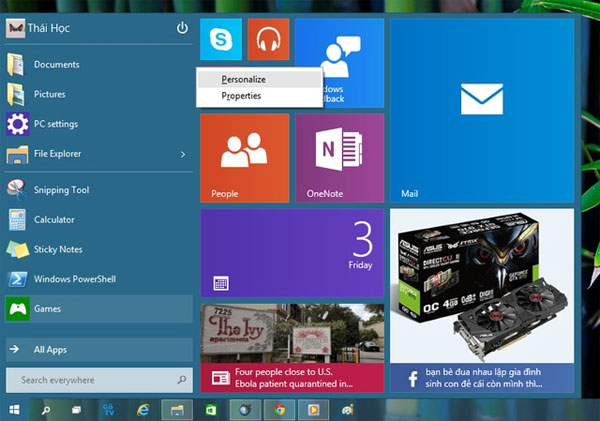Click the Thái Học user avatar

15,28
